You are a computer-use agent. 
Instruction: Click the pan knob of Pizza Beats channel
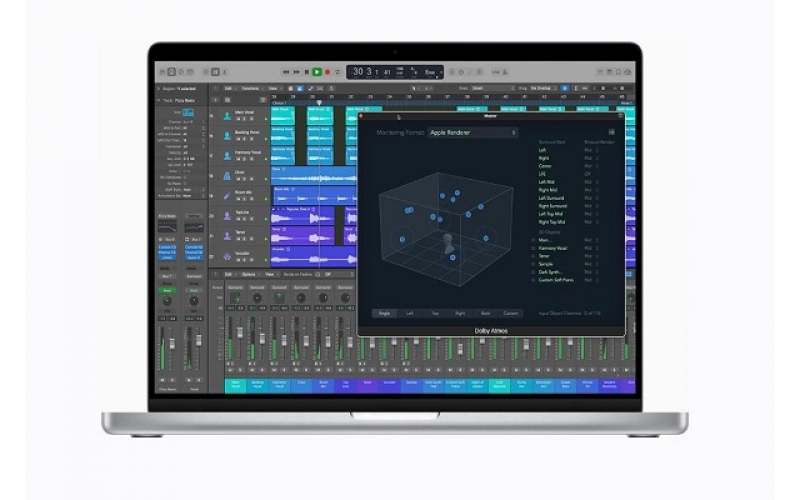point(167,301)
